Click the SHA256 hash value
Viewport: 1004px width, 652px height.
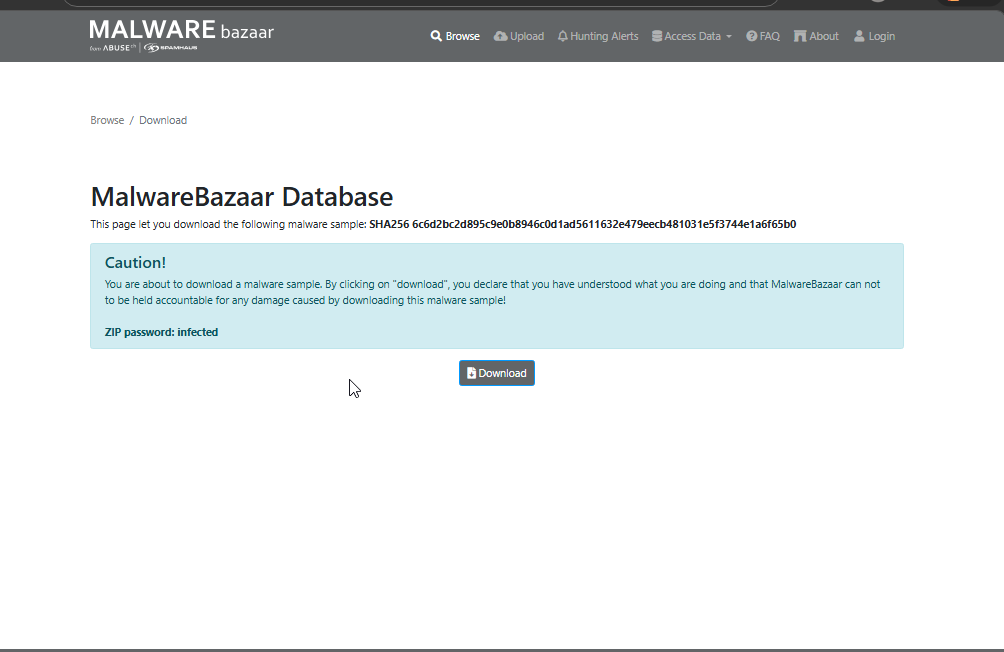click(x=604, y=224)
